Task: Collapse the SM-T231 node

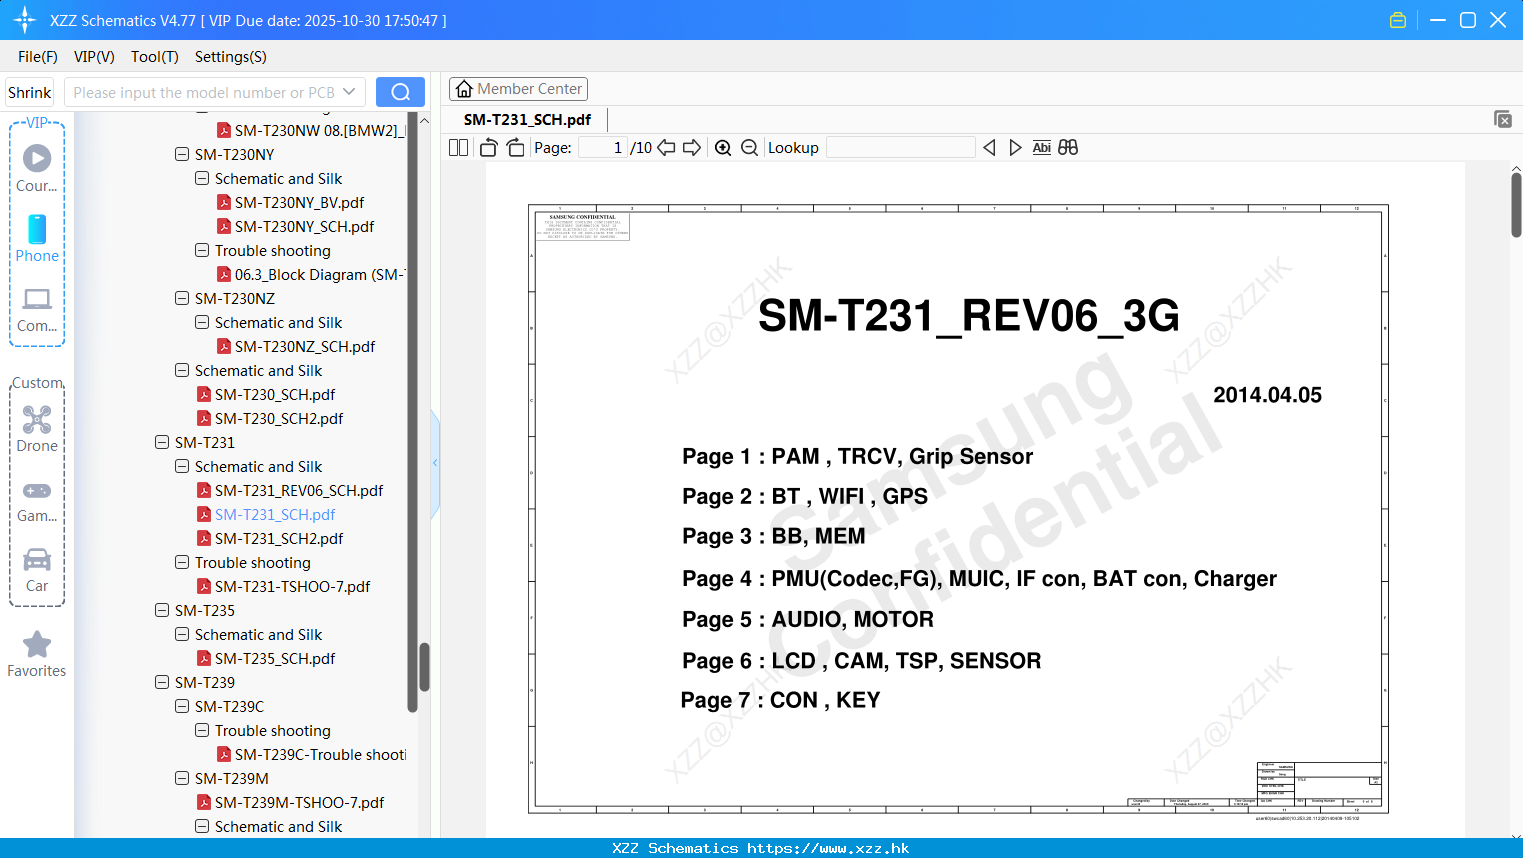Action: click(x=162, y=442)
